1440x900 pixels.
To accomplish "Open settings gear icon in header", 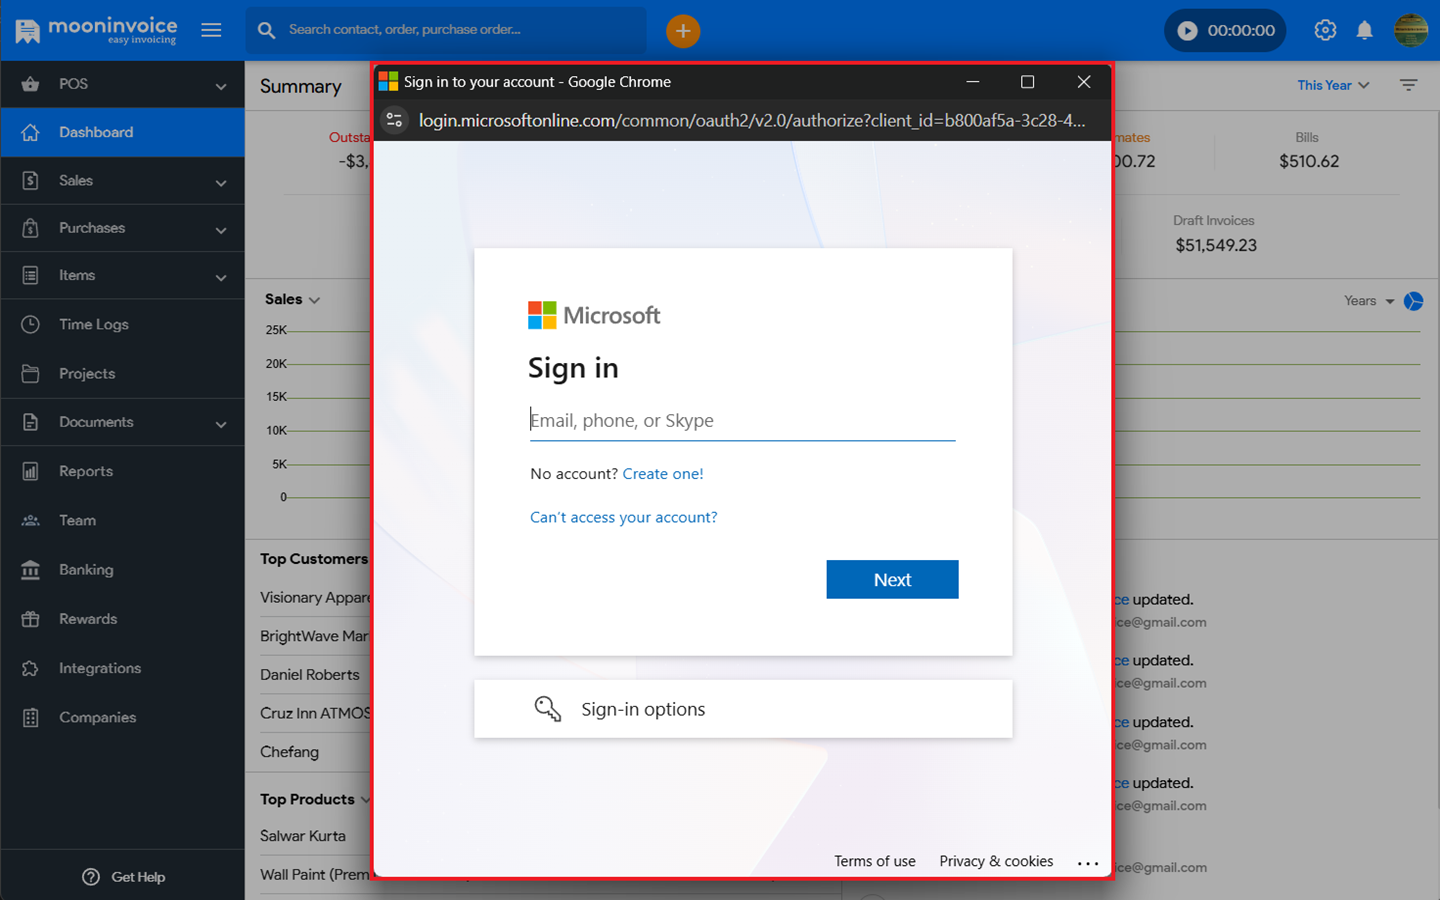I will tap(1325, 31).
